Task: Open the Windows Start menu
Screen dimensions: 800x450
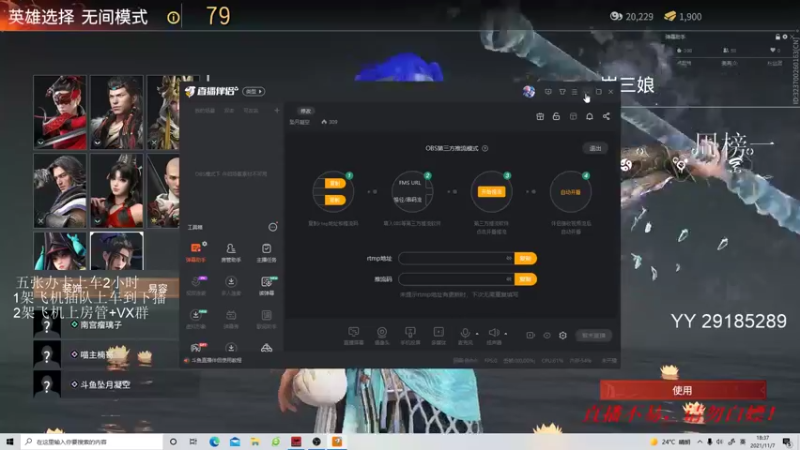Action: (x=10, y=442)
